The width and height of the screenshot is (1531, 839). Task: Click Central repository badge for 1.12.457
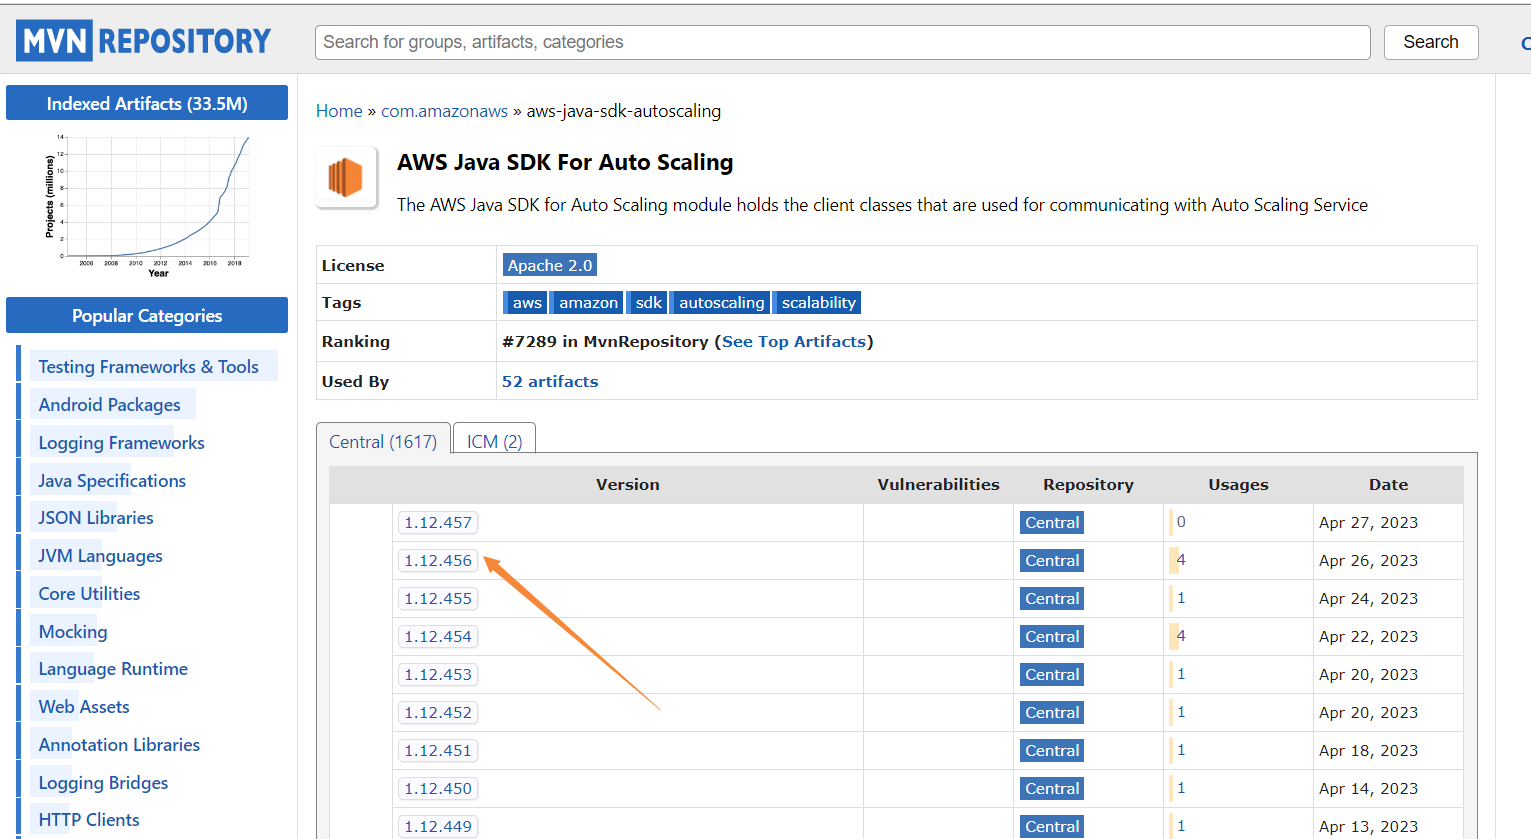click(x=1052, y=523)
